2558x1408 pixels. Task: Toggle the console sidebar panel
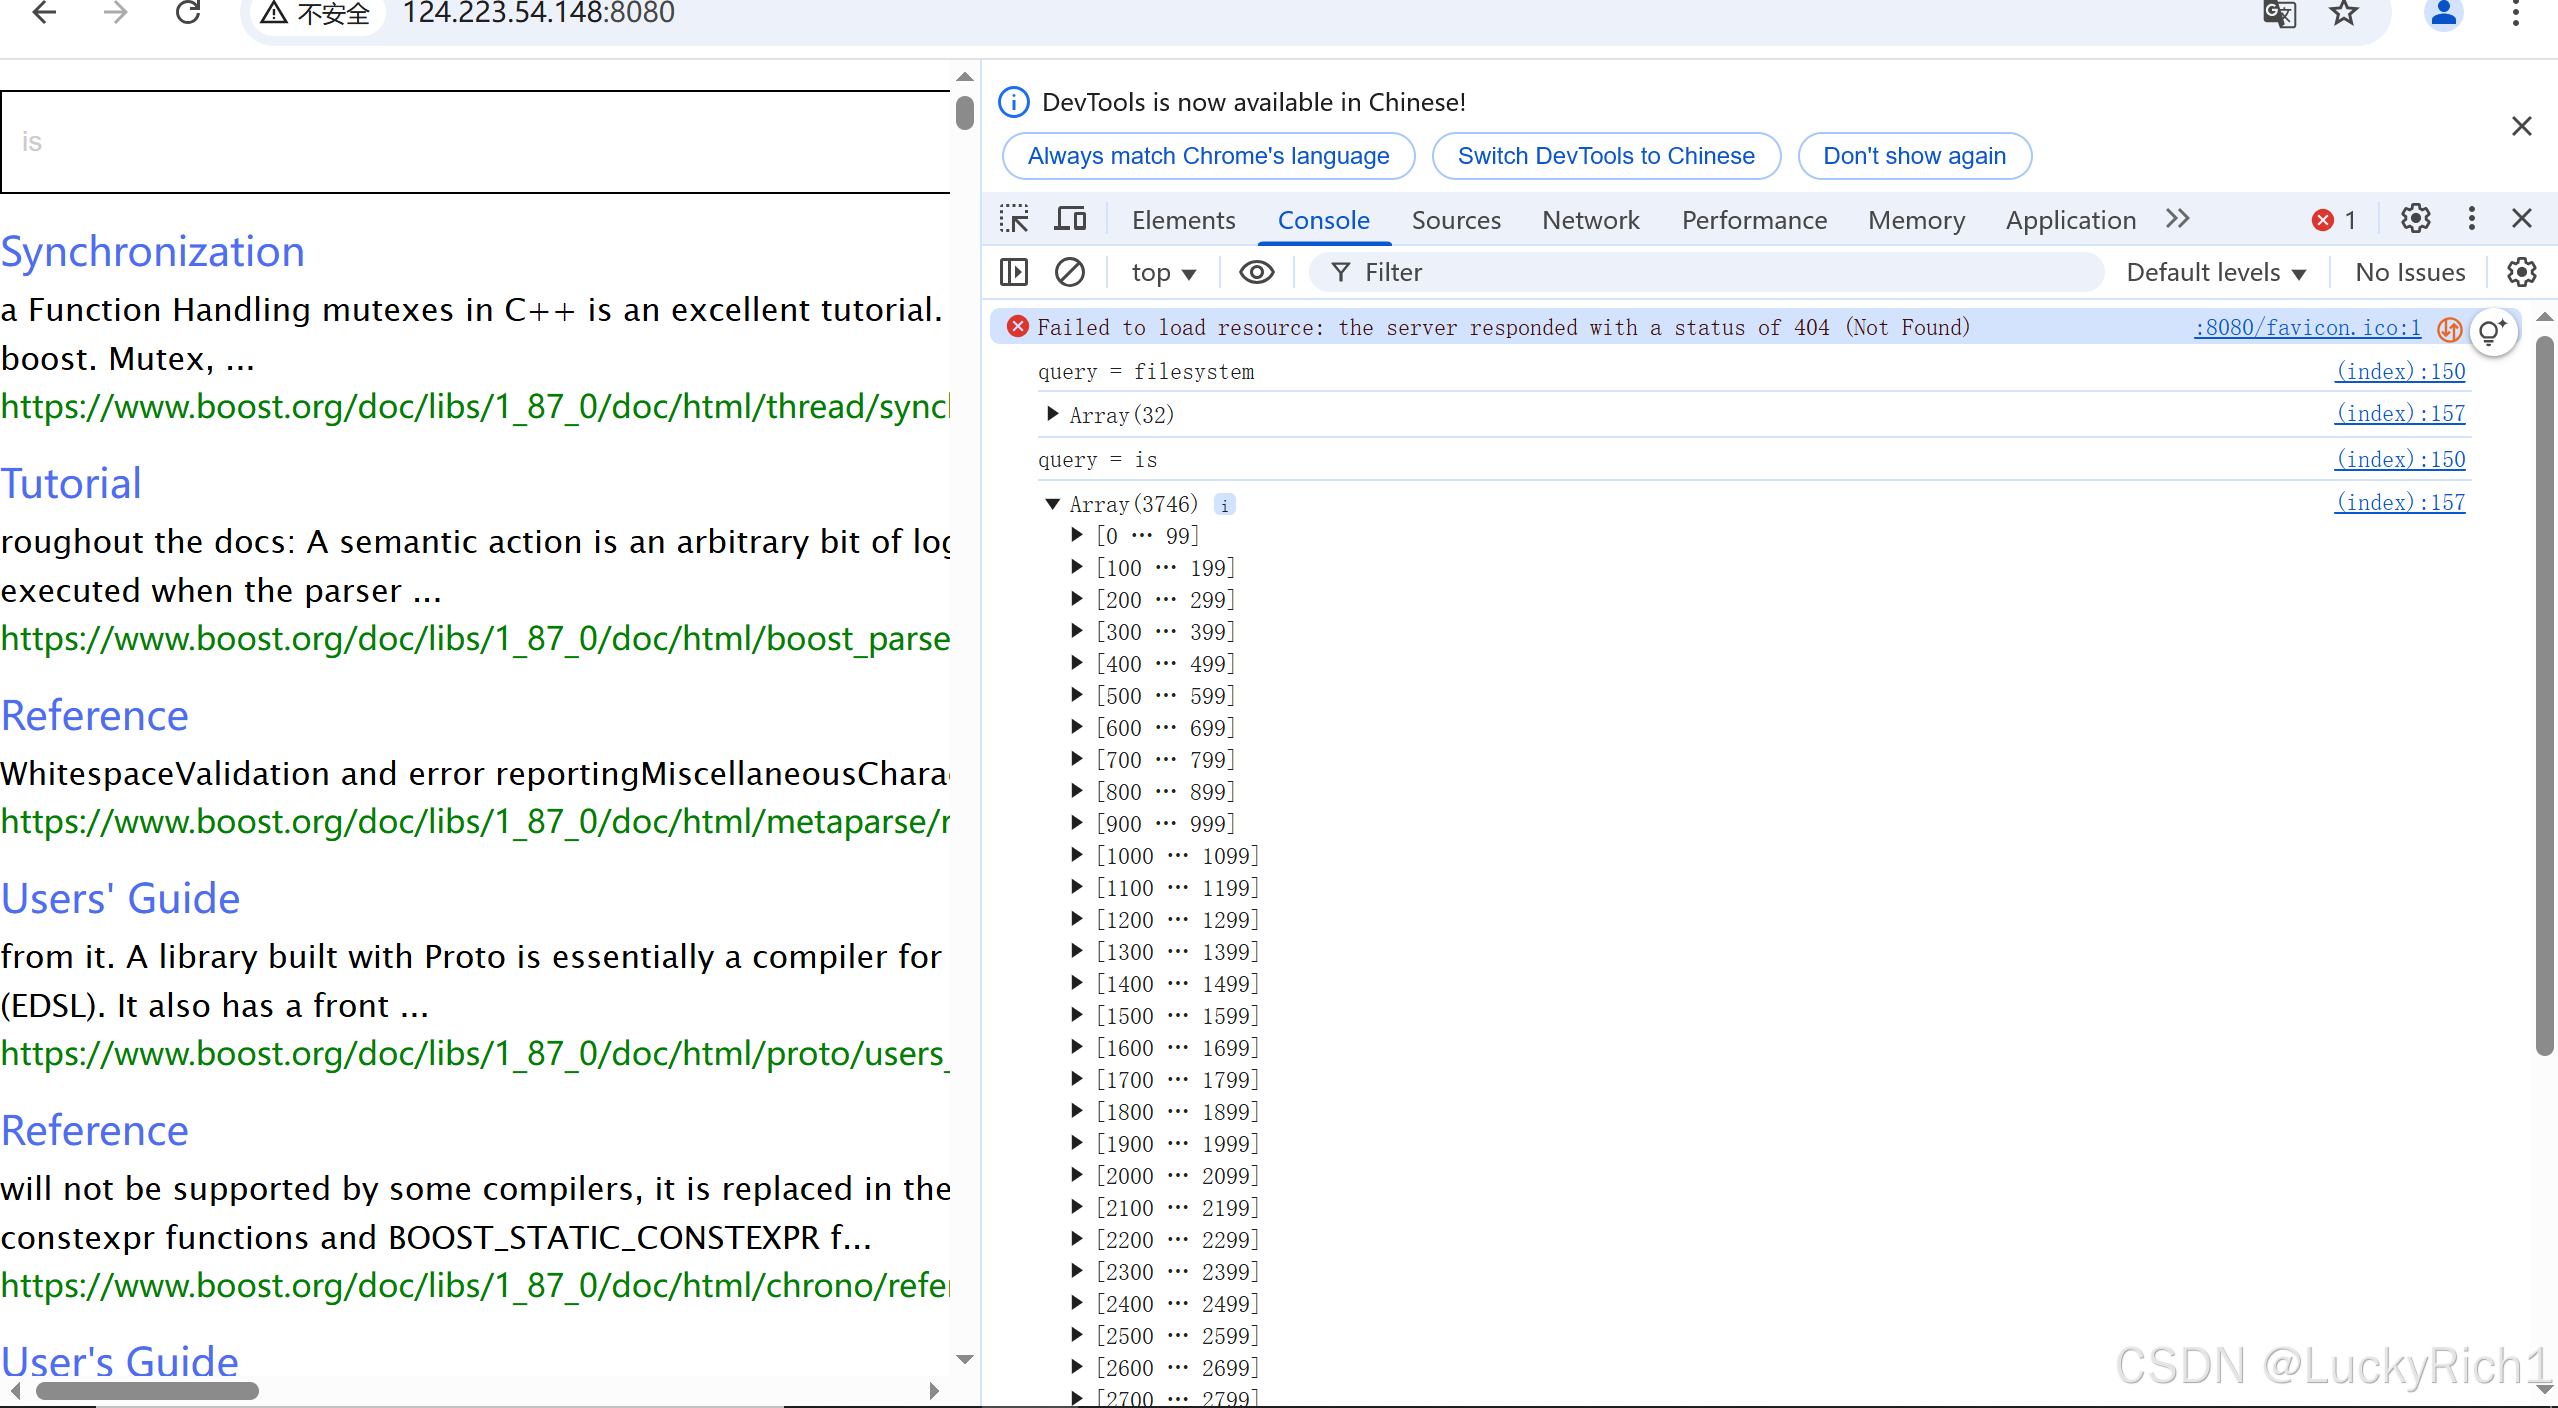pyautogui.click(x=1013, y=272)
